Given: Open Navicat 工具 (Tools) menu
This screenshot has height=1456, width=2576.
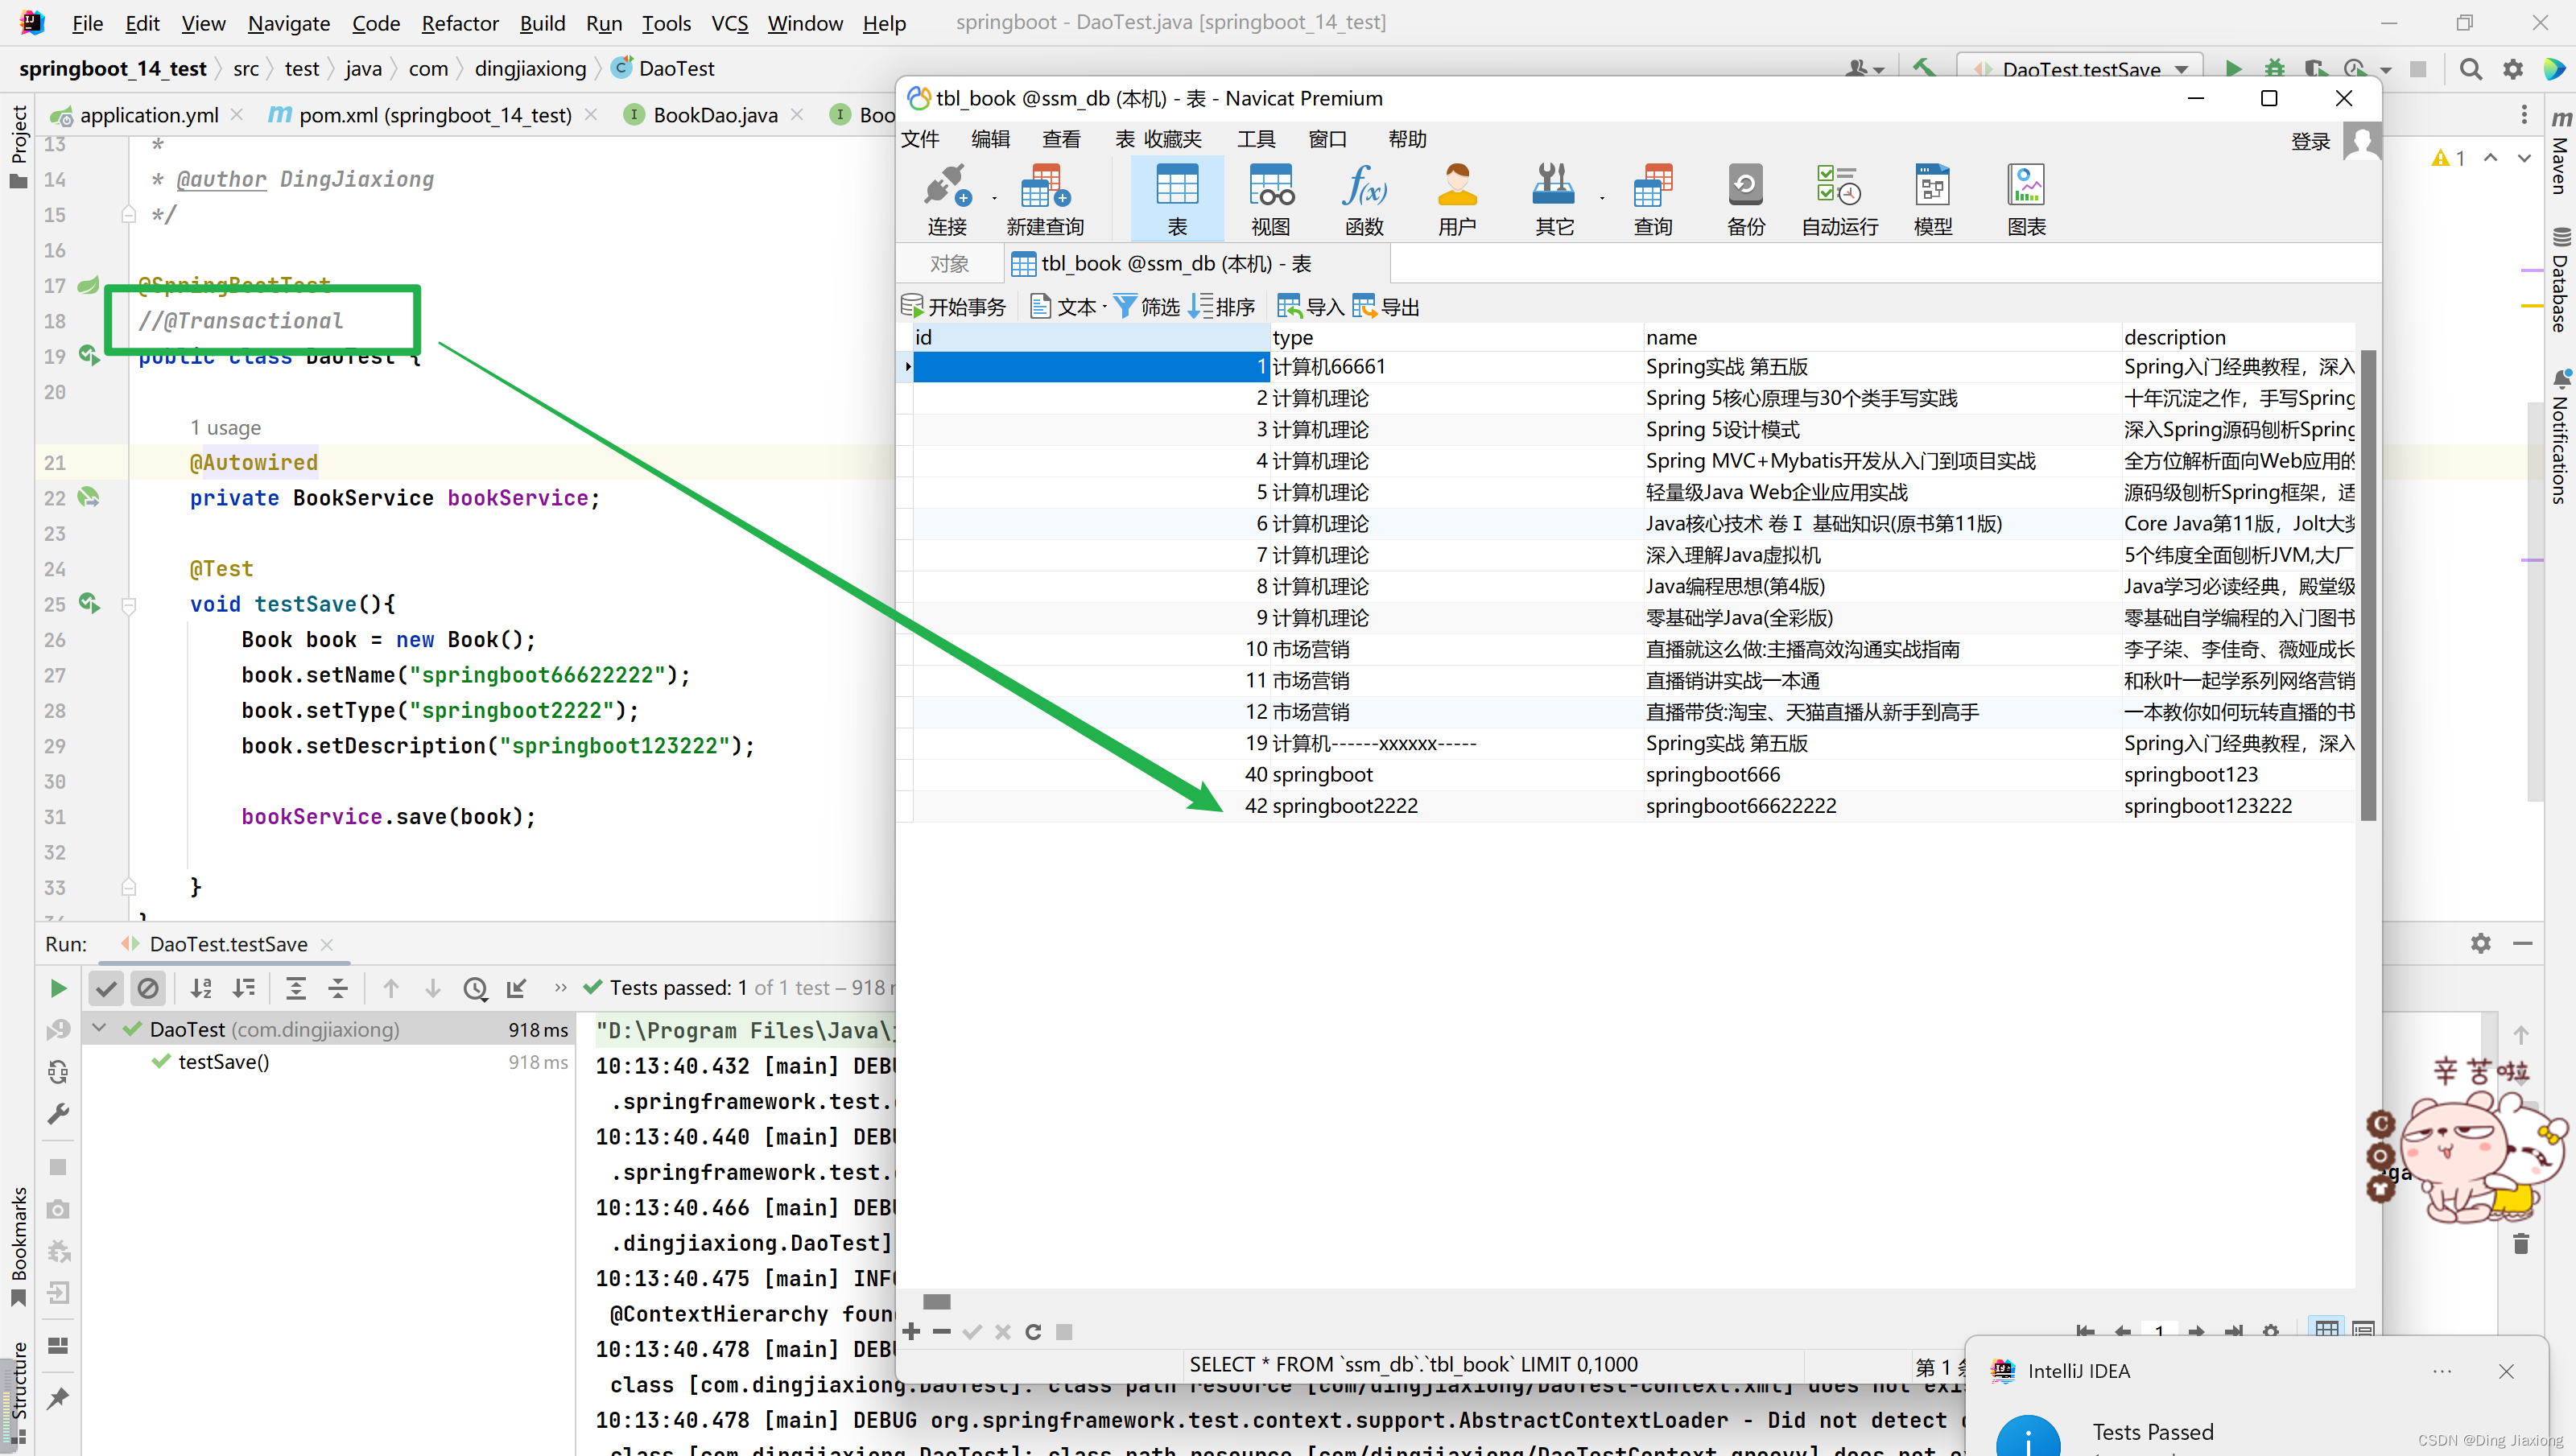Looking at the screenshot, I should coord(1255,139).
